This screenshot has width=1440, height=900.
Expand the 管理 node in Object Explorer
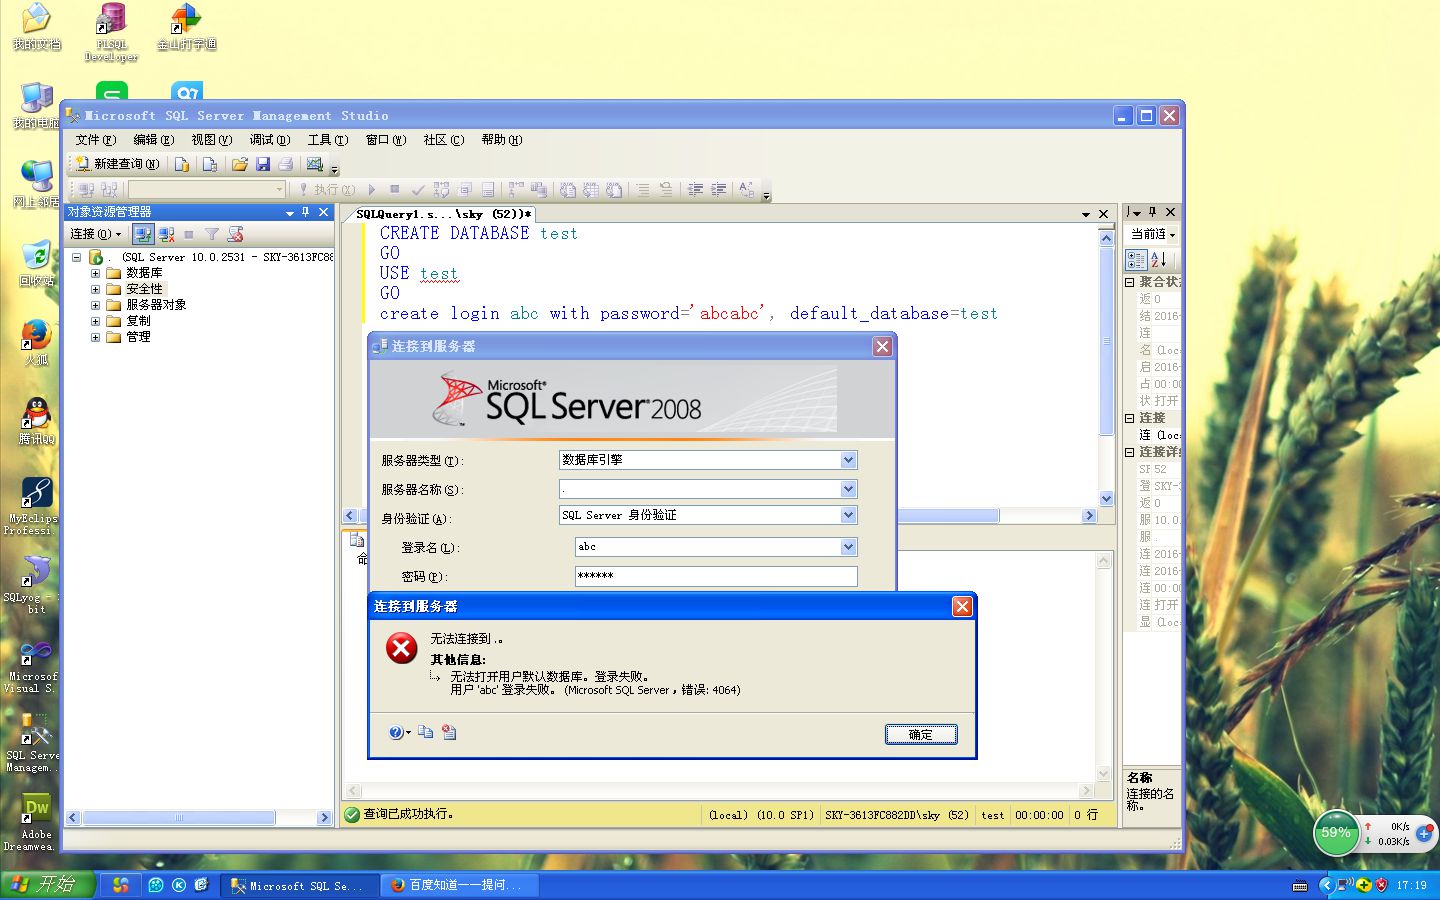96,337
